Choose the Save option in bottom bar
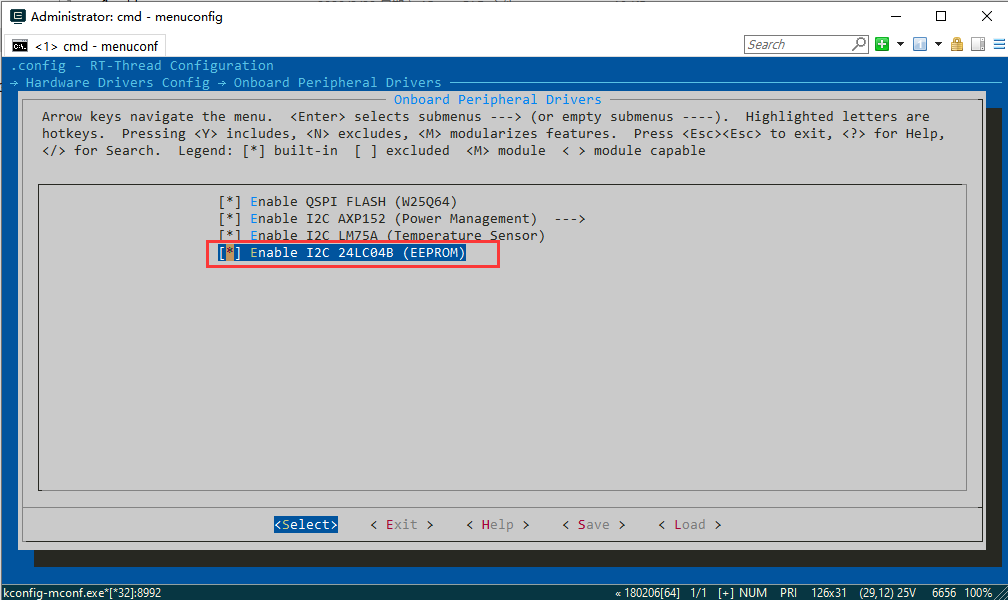Viewport: 1008px width, 600px height. click(593, 525)
